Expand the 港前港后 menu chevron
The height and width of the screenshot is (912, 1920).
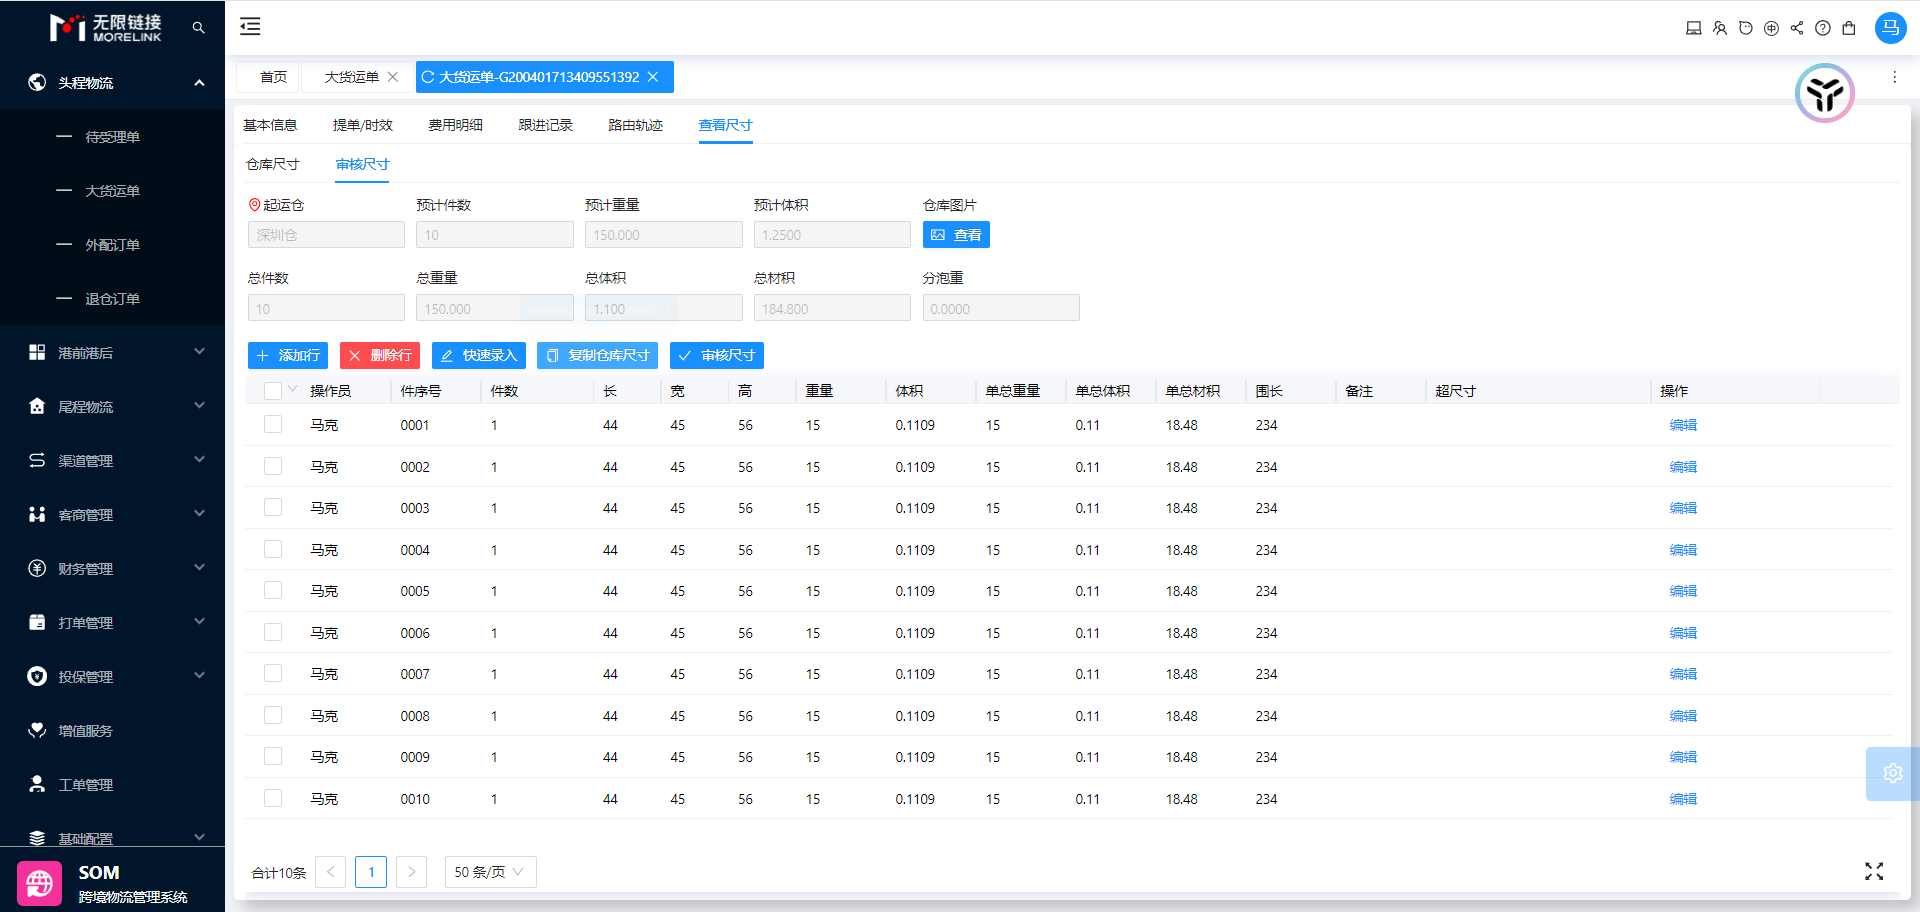(x=199, y=351)
